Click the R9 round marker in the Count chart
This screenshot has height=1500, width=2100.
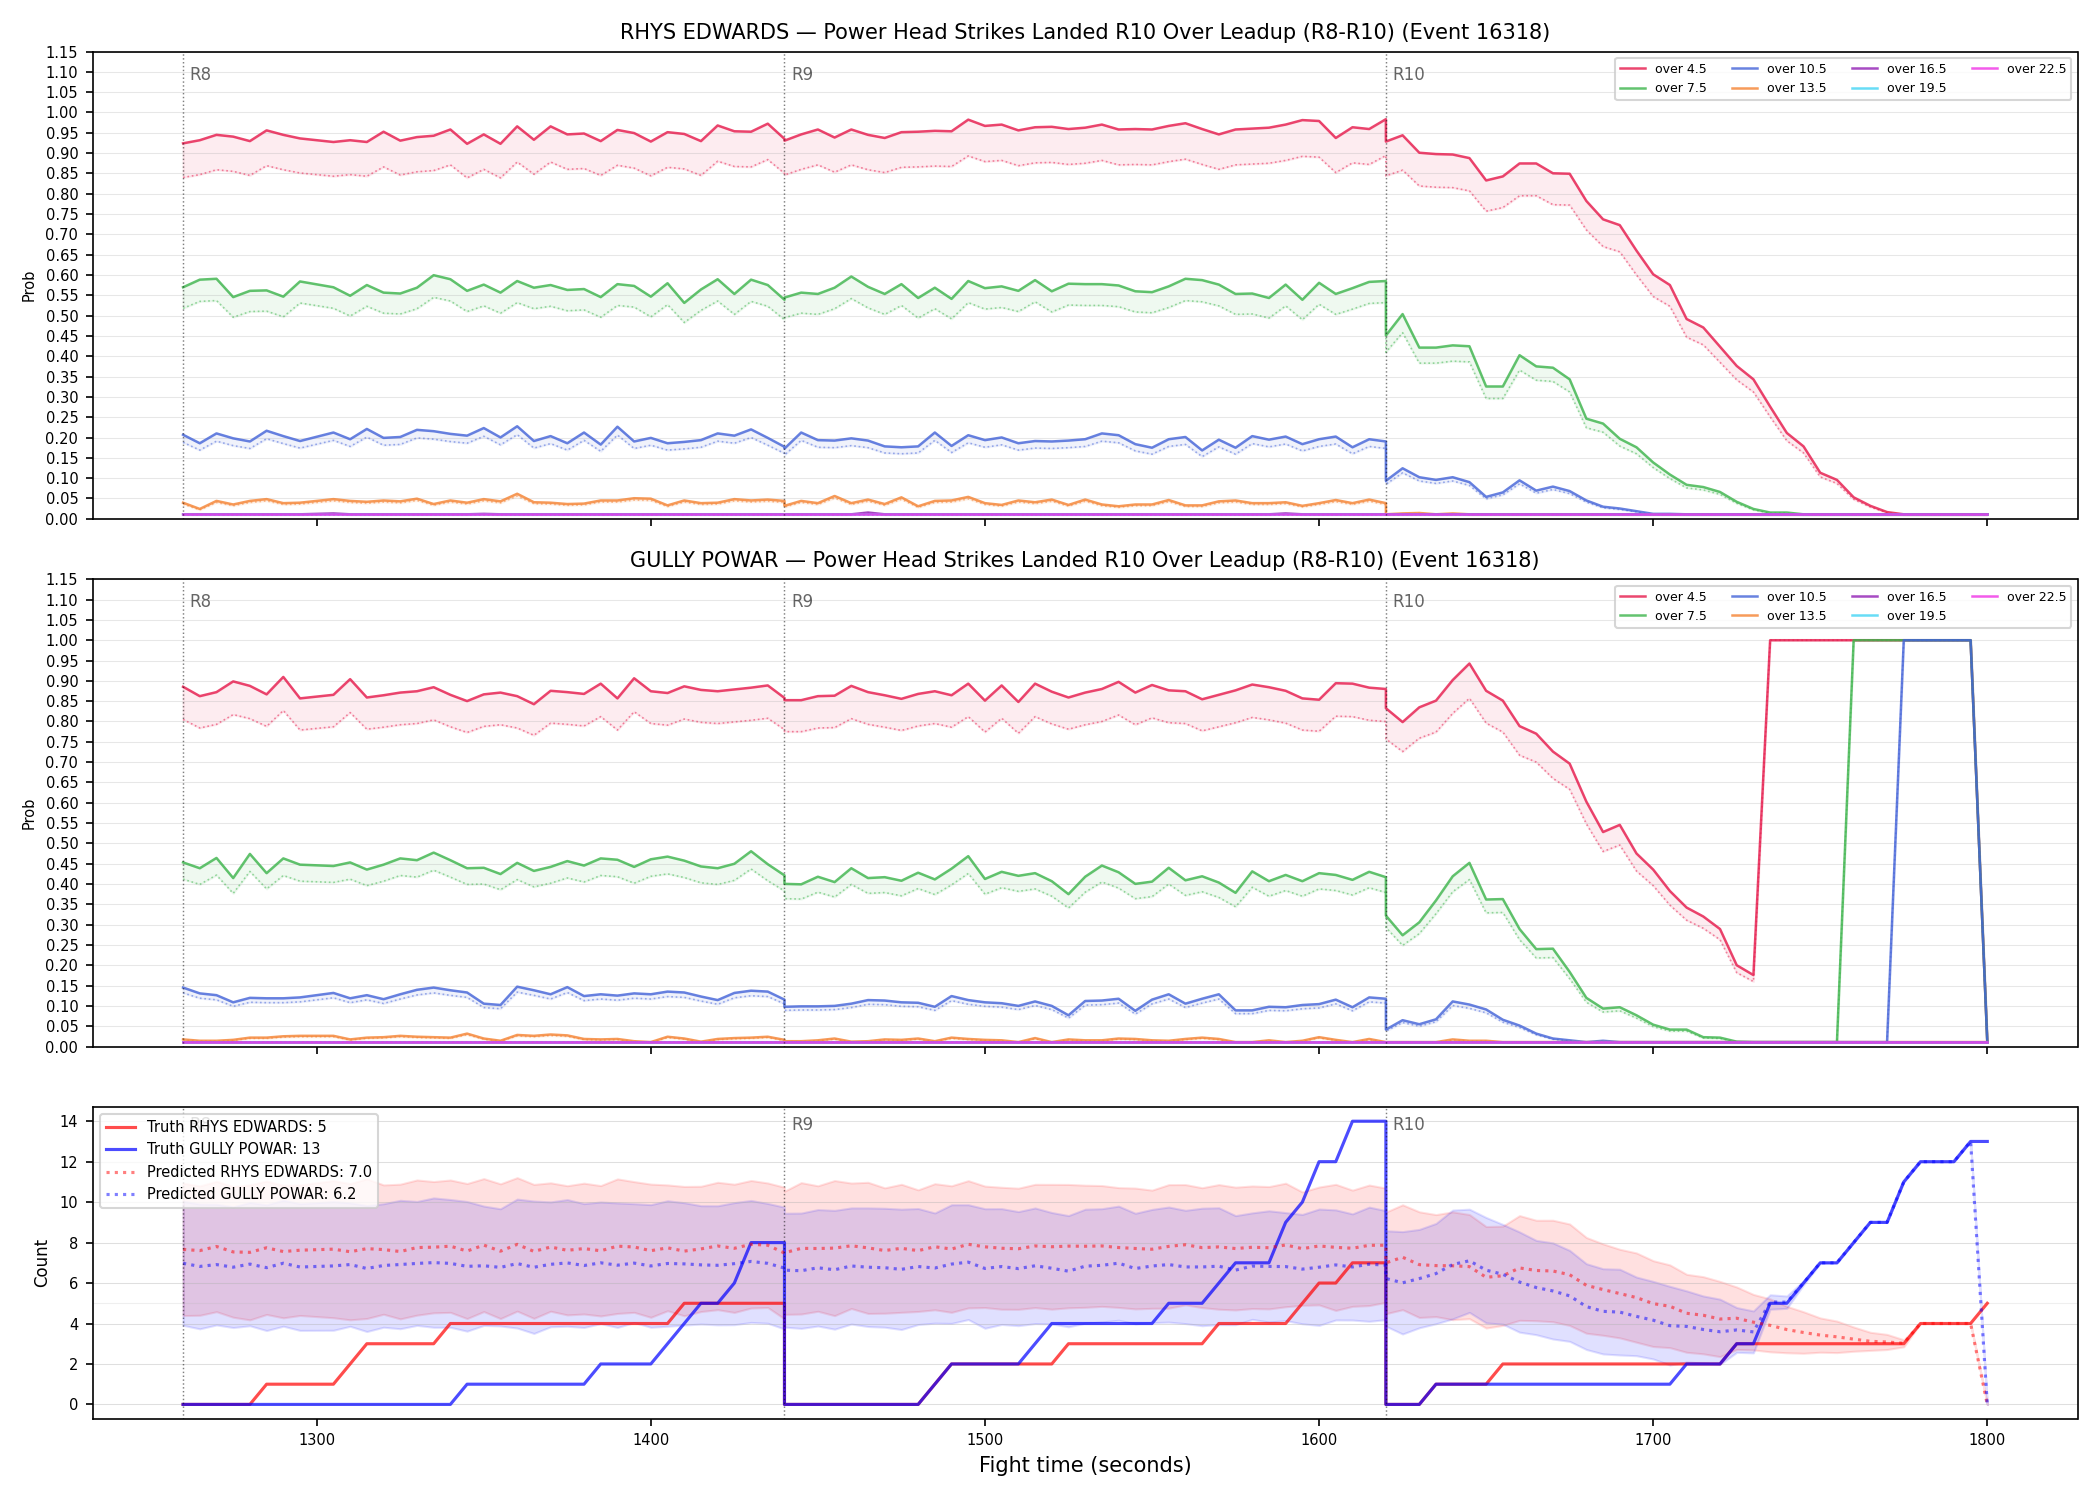pos(802,1124)
